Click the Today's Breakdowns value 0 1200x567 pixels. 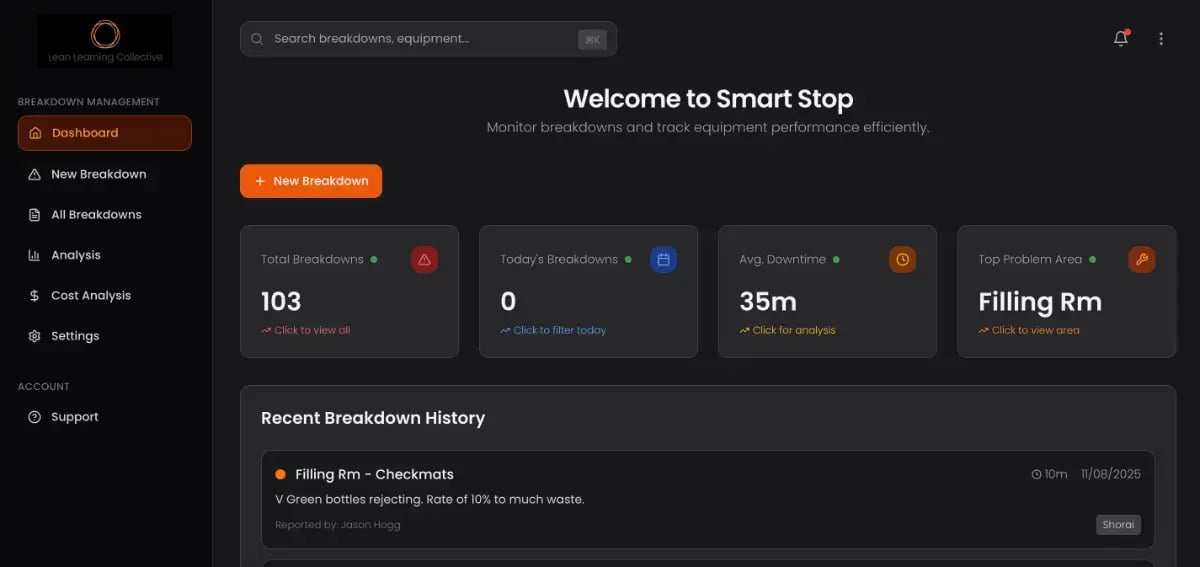point(508,301)
